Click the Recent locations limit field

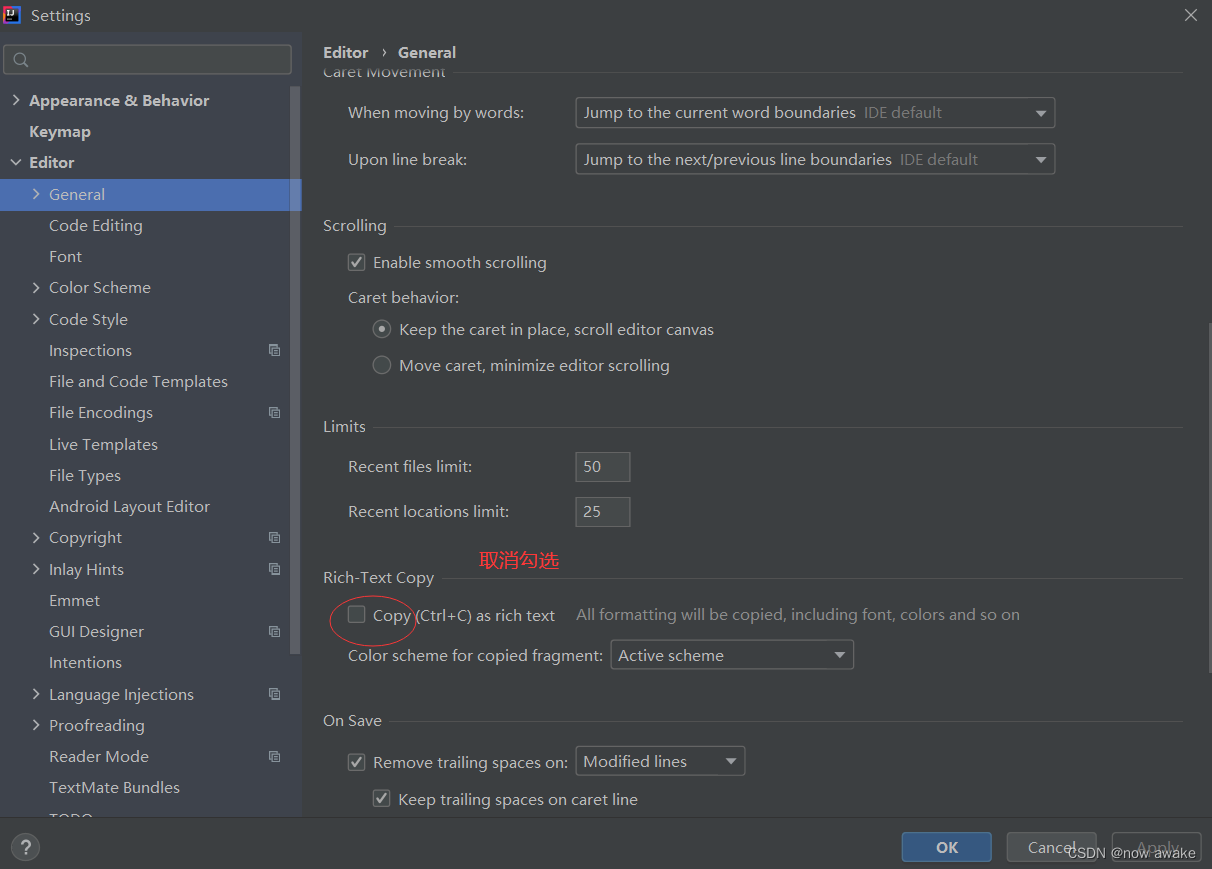tap(603, 512)
